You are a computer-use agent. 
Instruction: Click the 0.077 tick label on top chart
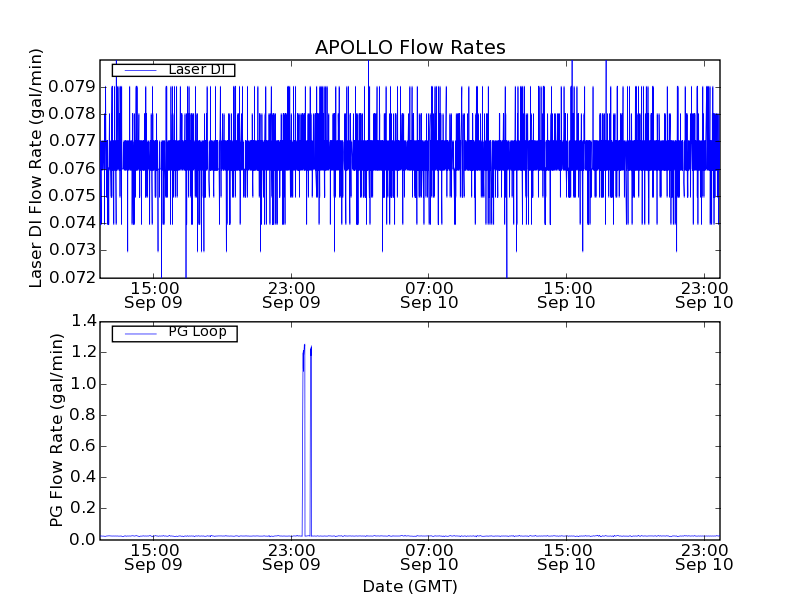click(x=72, y=141)
